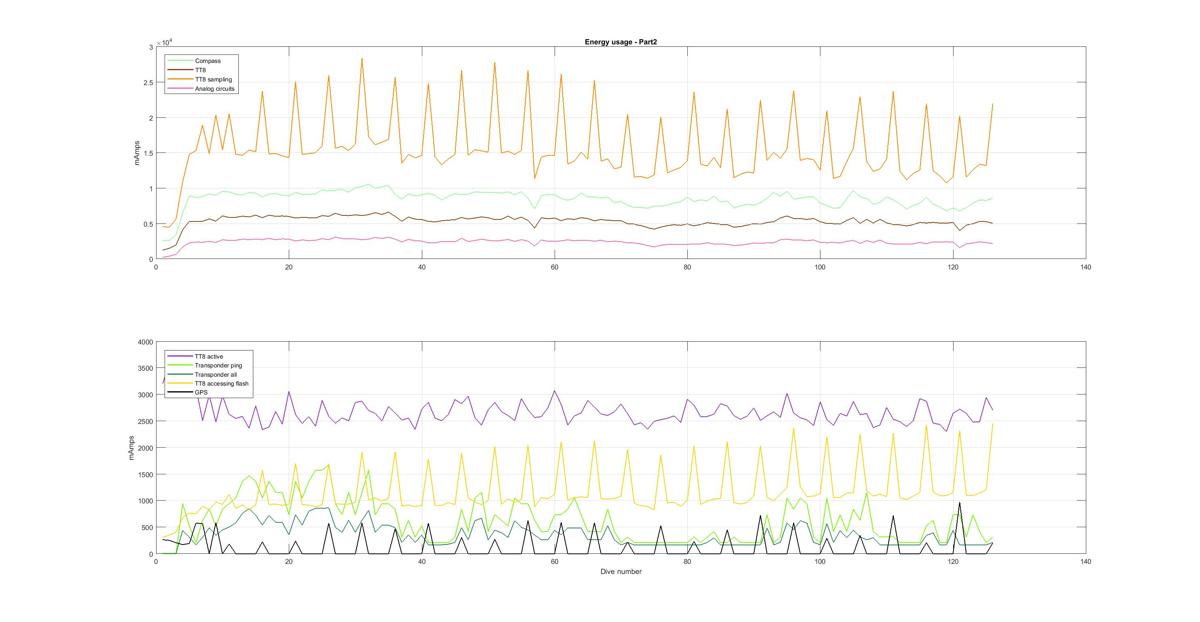Click the "80" x-axis tick on the Energy usage plot
Screen dimensions: 1200x622
pos(688,268)
